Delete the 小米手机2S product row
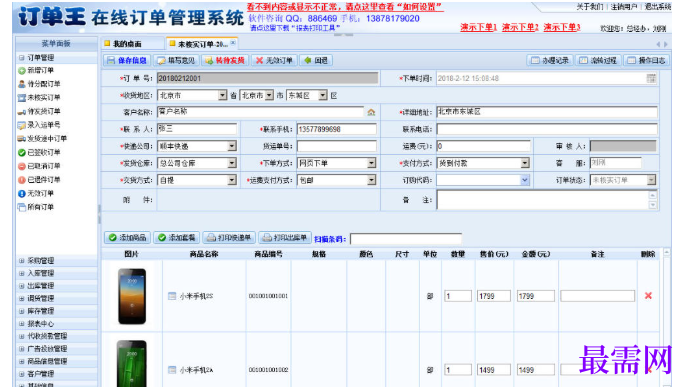This screenshot has width=691, height=391. 648,296
